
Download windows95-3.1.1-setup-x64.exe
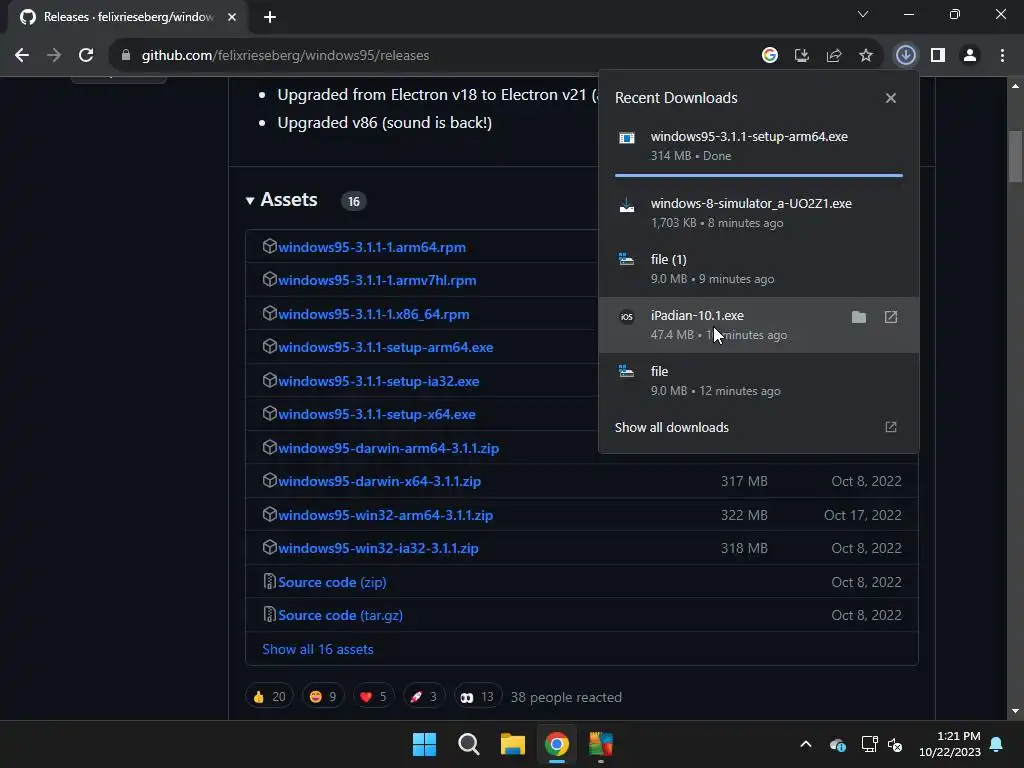[377, 414]
